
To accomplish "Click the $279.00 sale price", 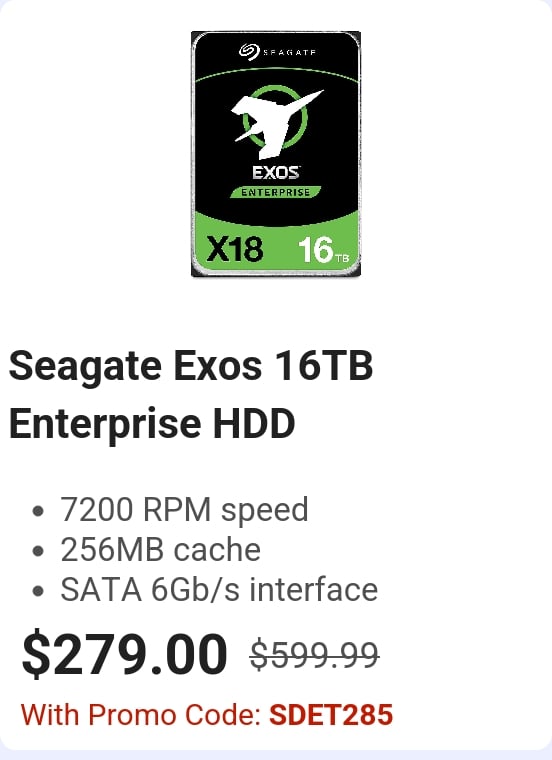I will click(x=125, y=655).
